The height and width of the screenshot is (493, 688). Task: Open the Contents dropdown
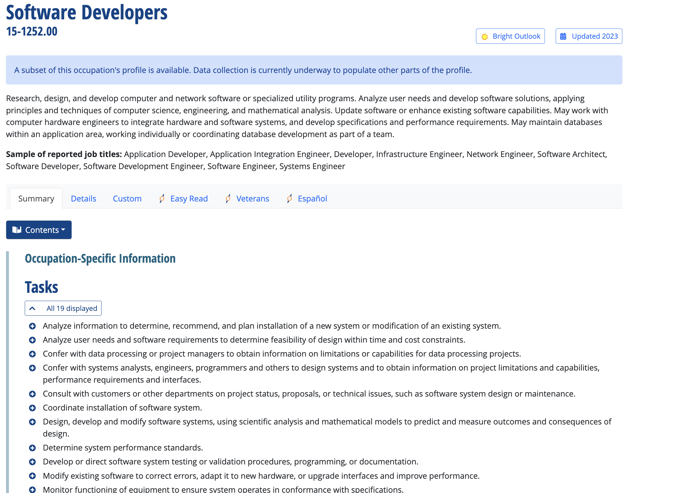pyautogui.click(x=39, y=230)
